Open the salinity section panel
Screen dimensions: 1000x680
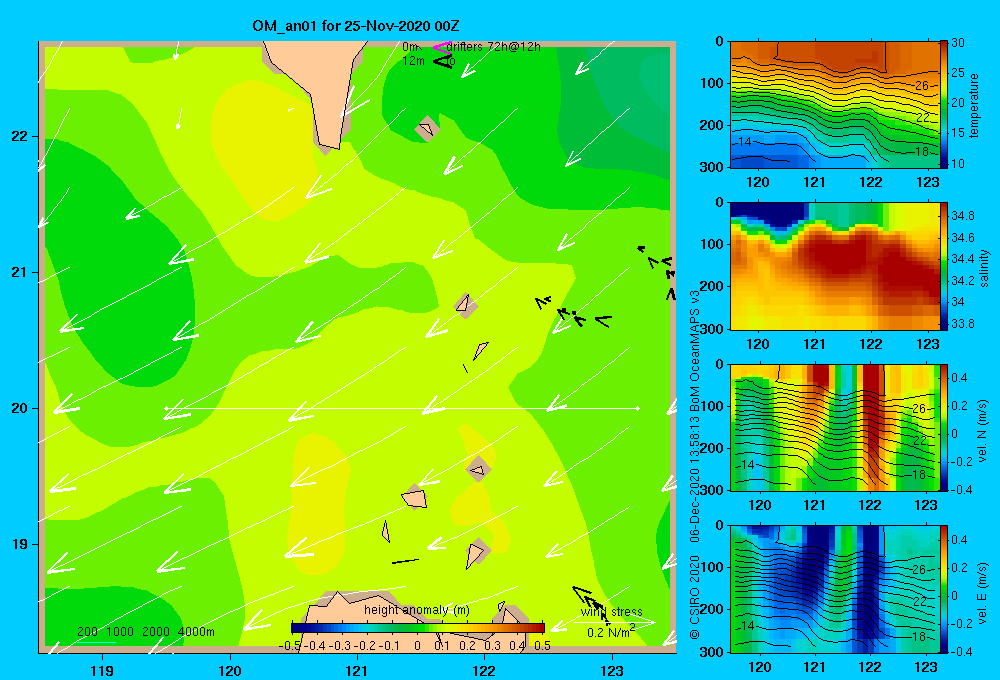pyautogui.click(x=834, y=266)
